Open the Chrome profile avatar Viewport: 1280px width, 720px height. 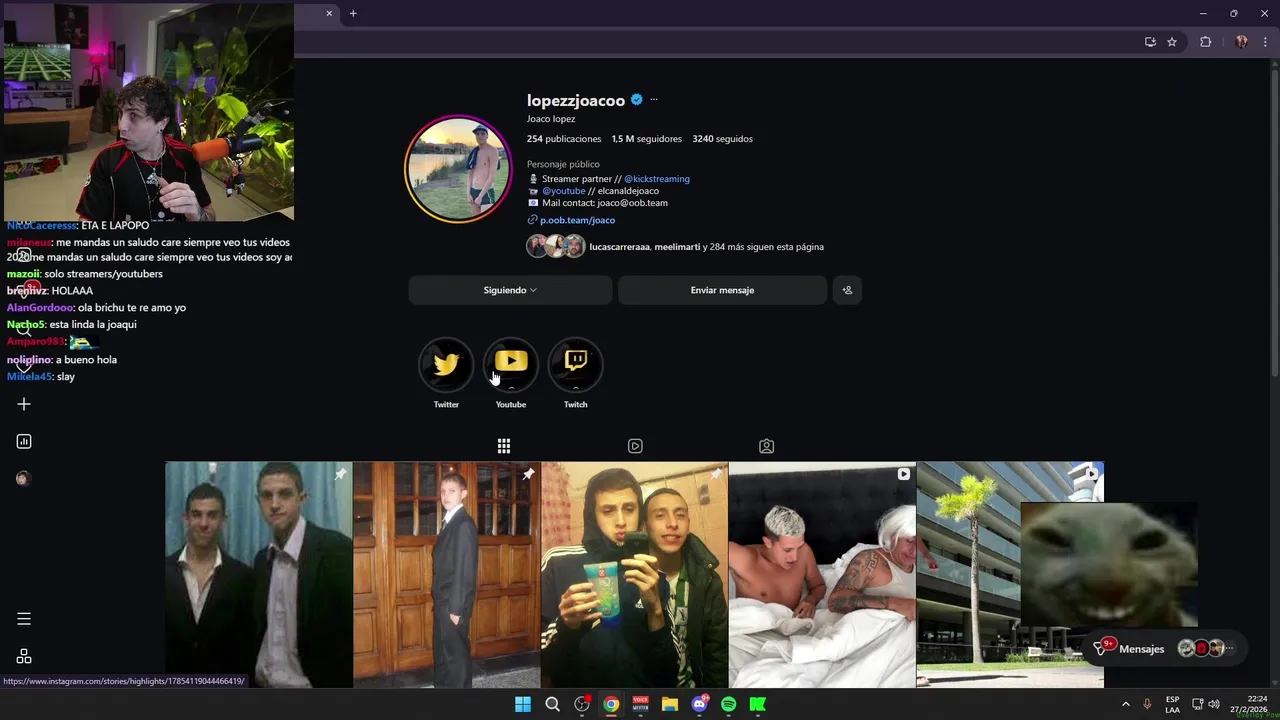[x=1241, y=42]
